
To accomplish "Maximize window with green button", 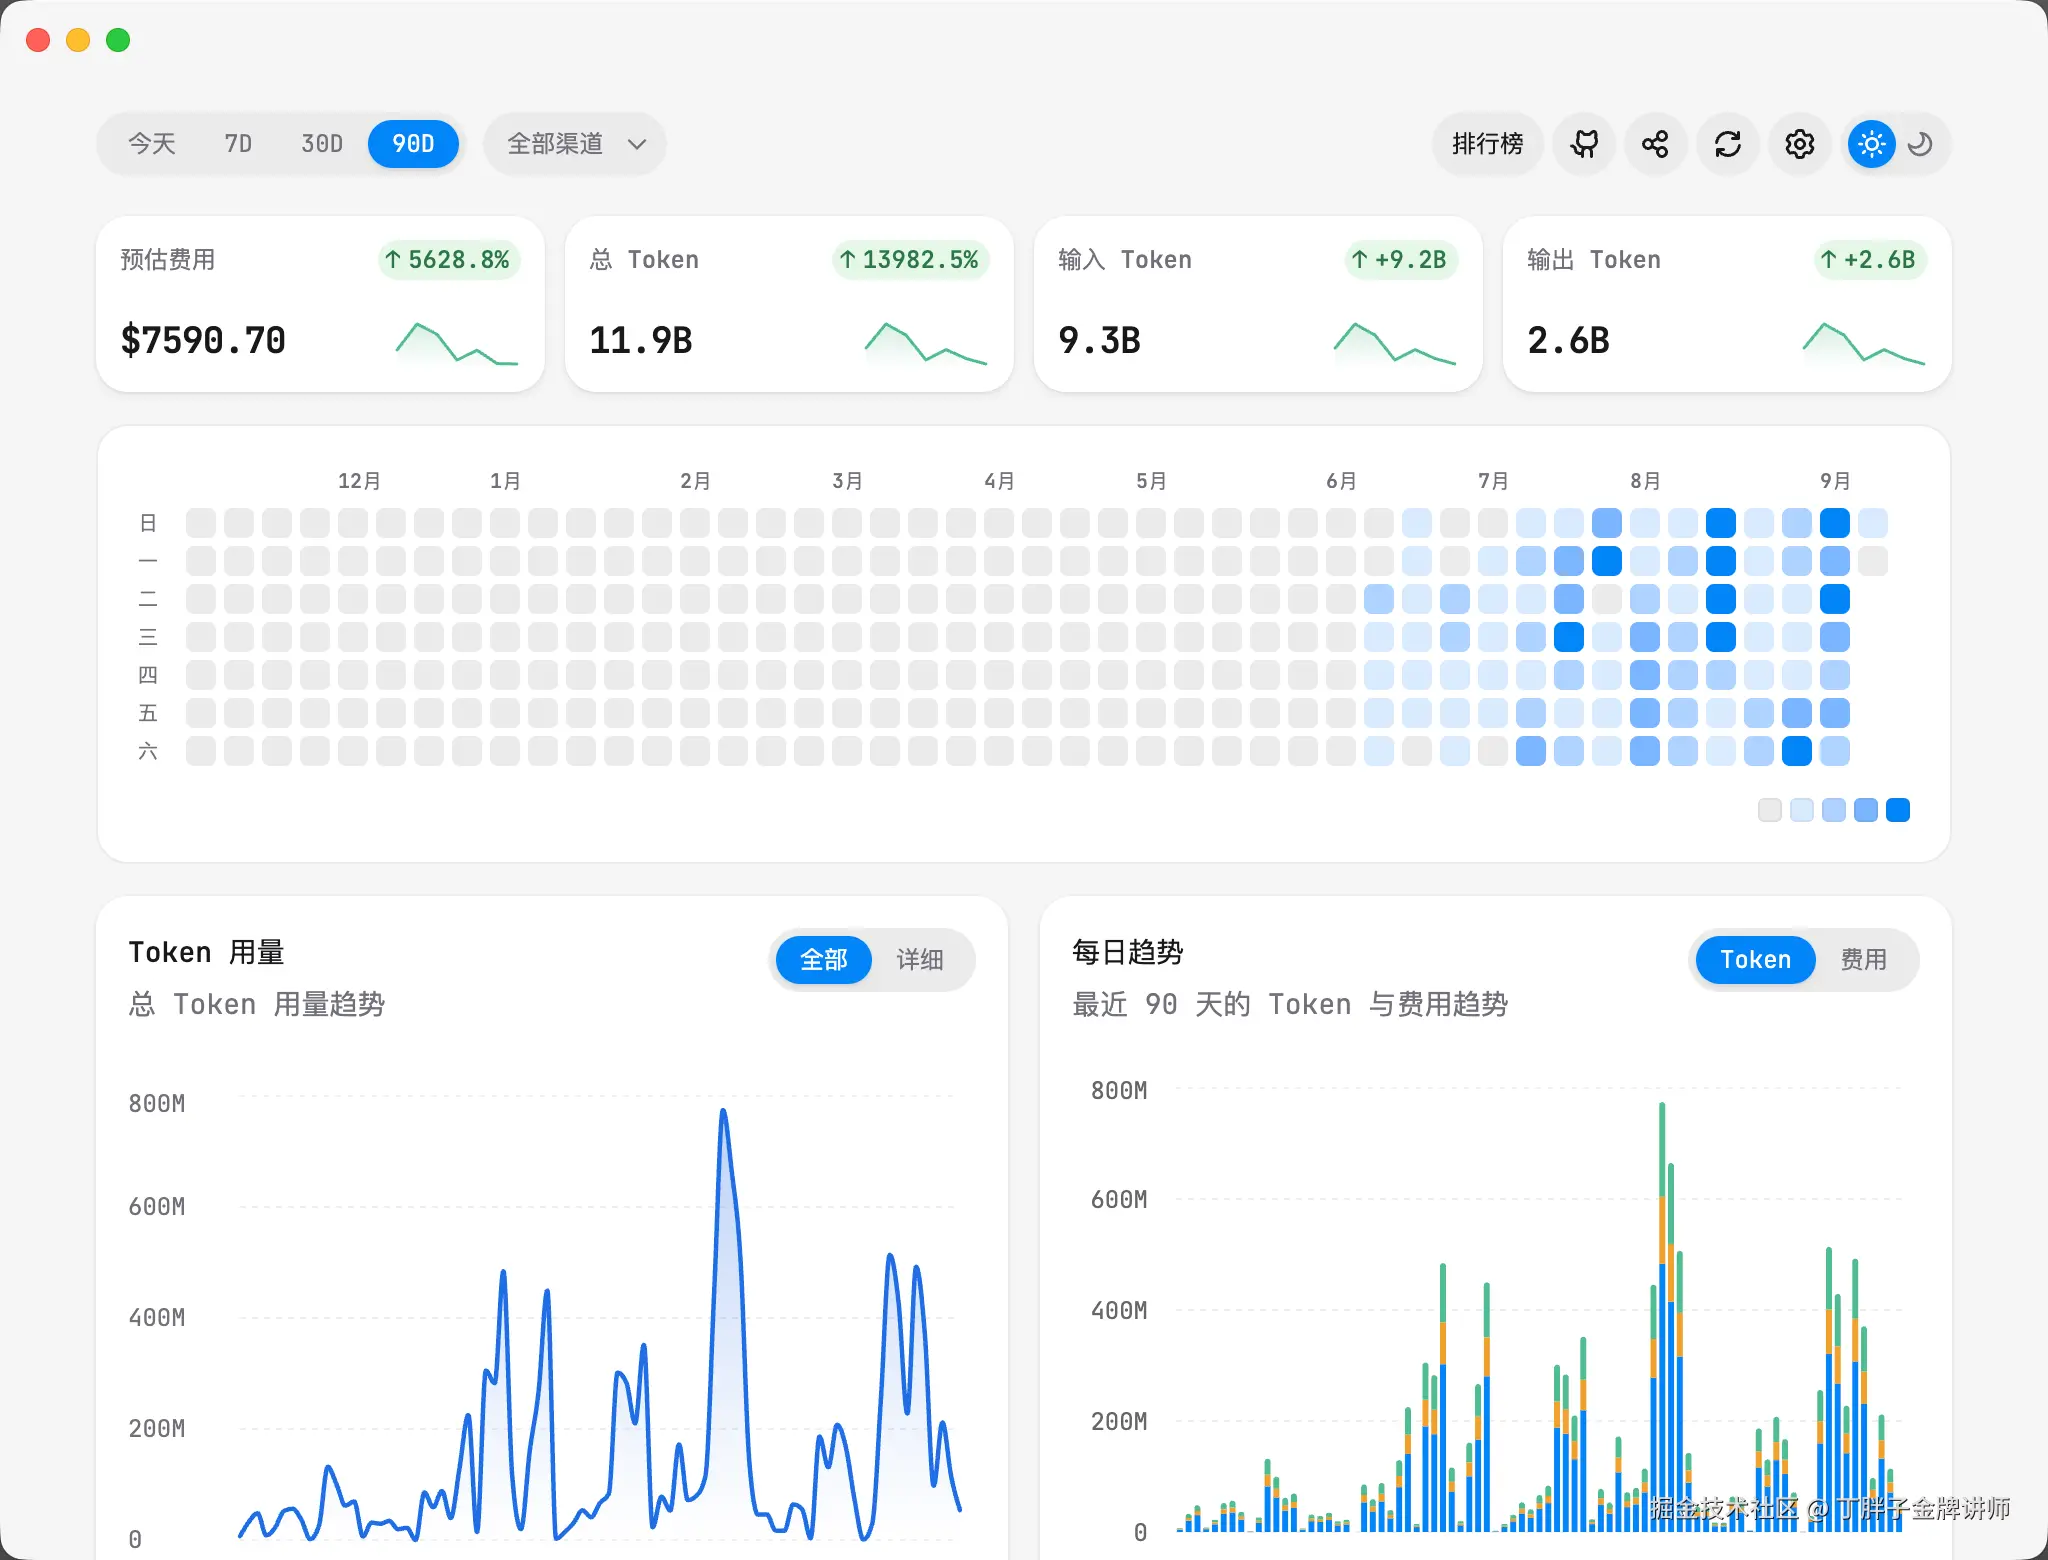I will [x=118, y=40].
